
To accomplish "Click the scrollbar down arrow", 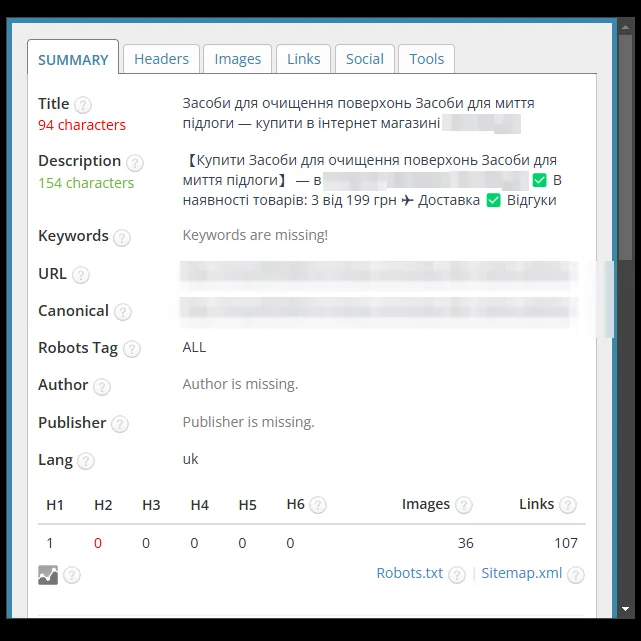I will pos(625,609).
